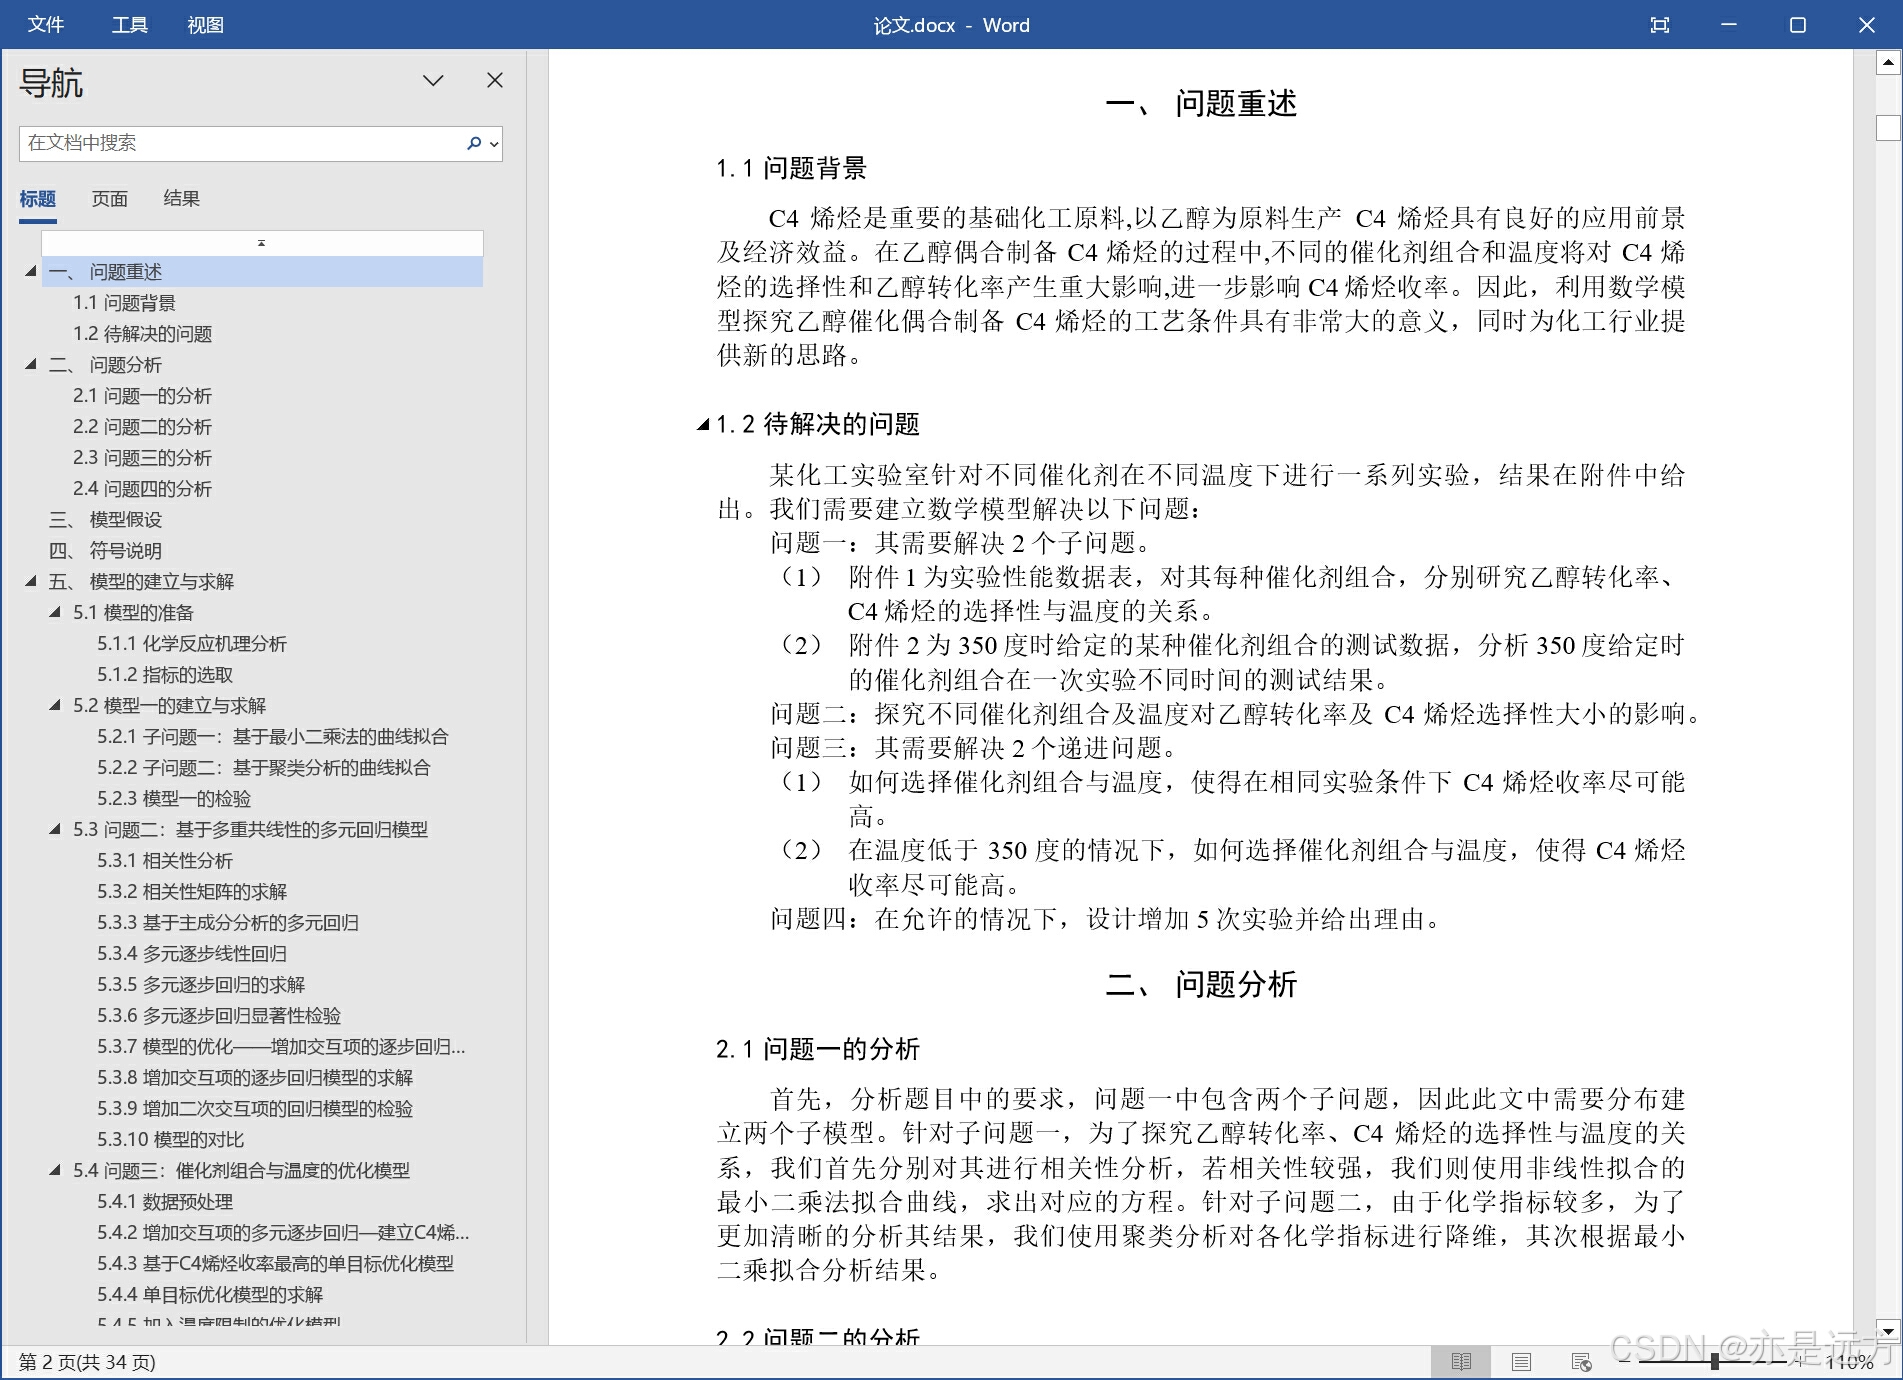
Task: Go to 5.2.2 子问题二 heading
Action: 263,767
